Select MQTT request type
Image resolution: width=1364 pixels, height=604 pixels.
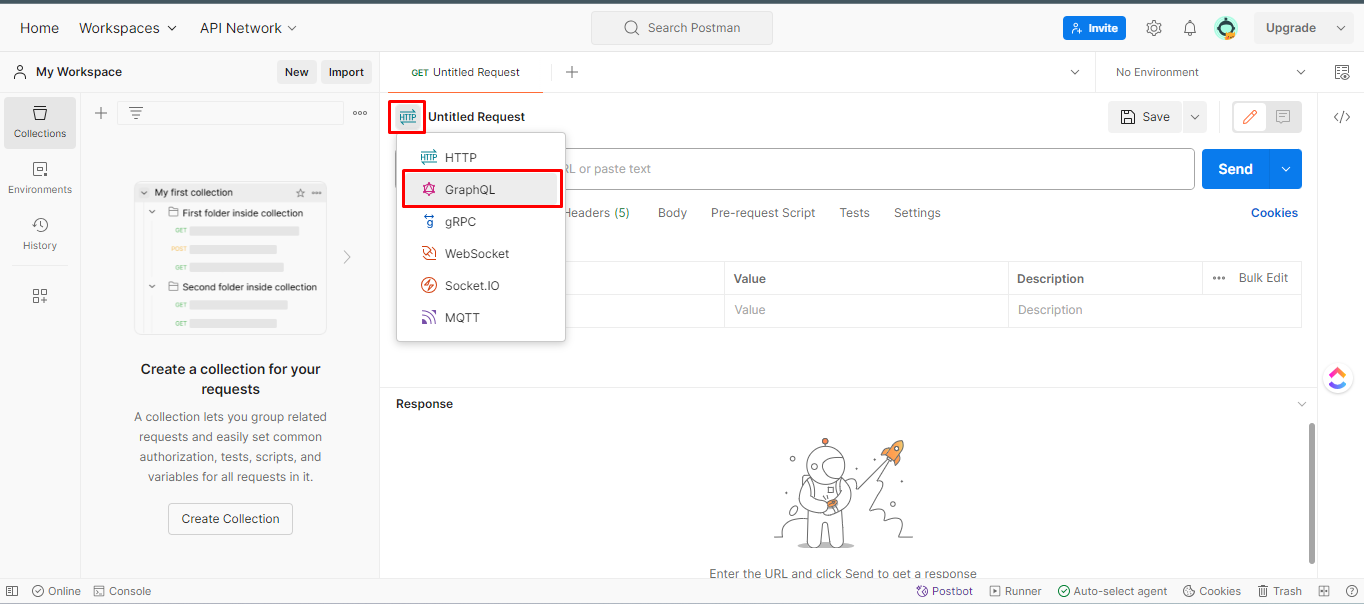(481, 317)
